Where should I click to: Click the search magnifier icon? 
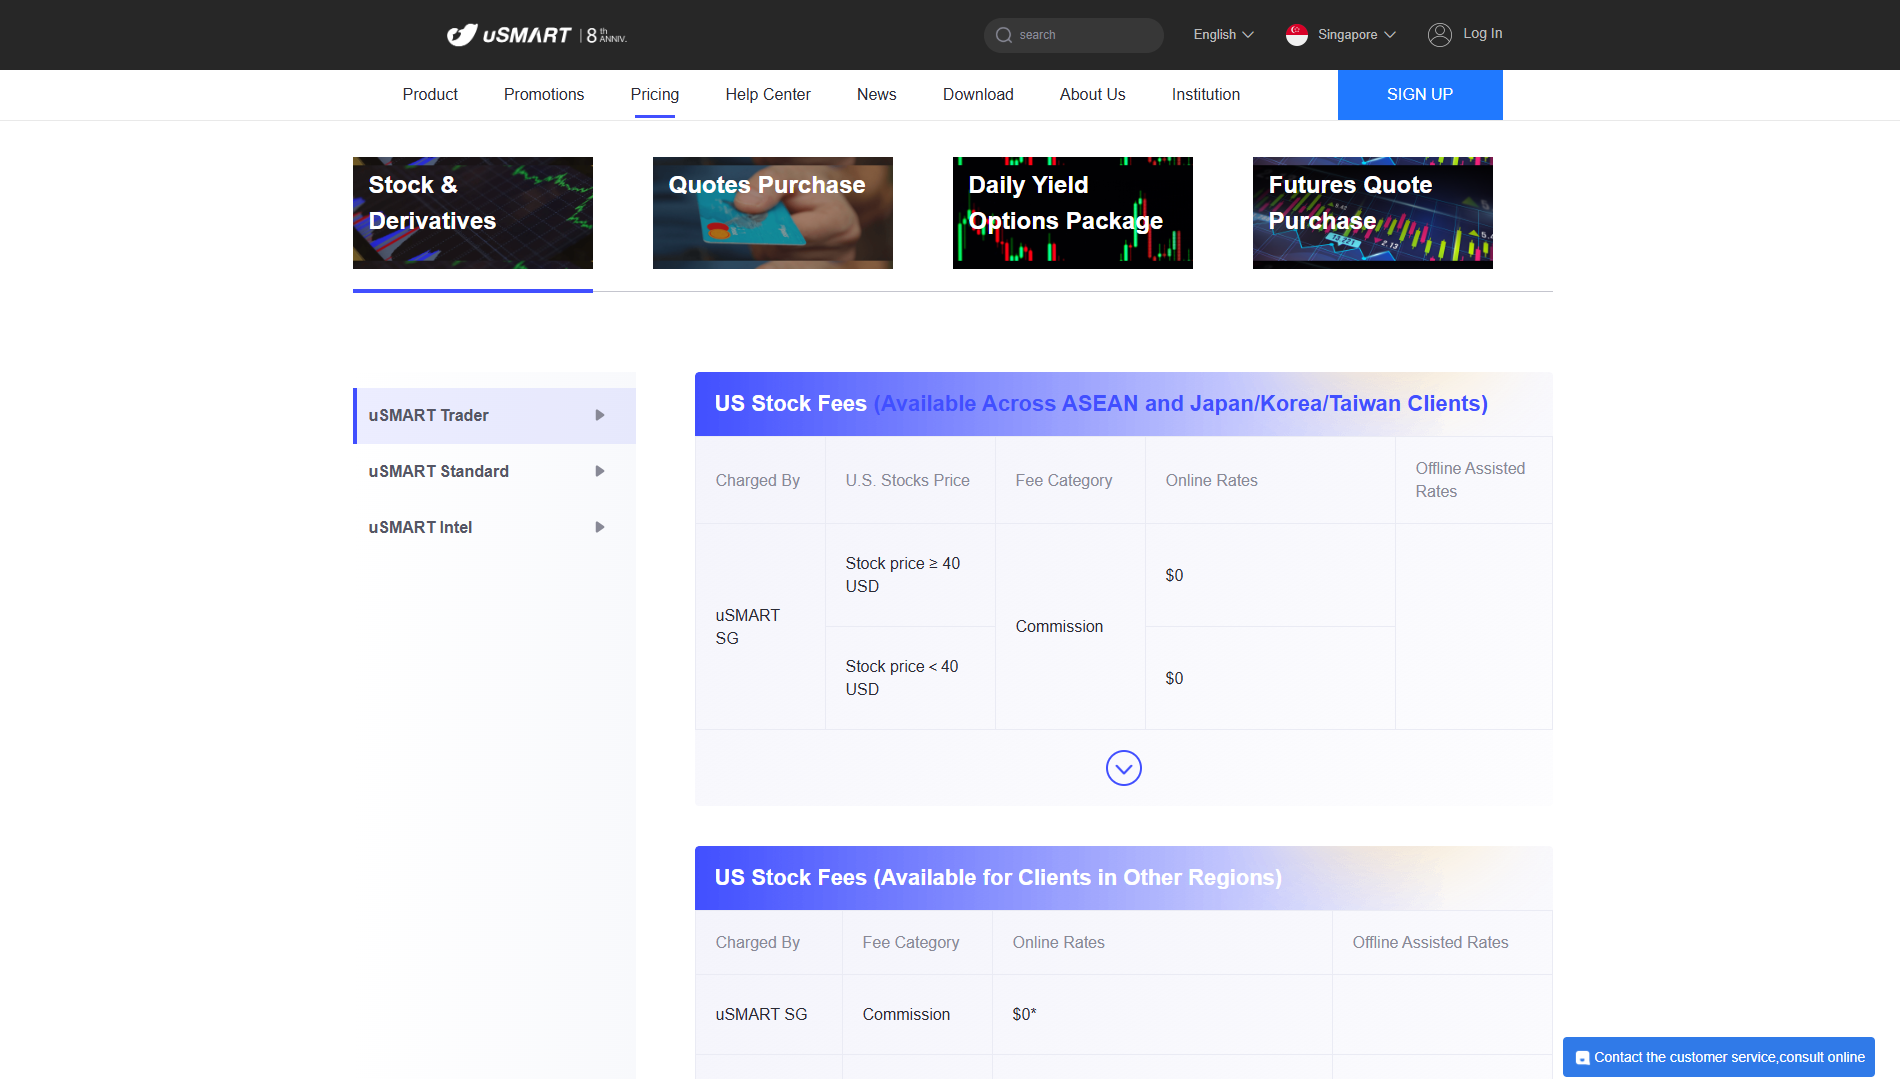click(x=1004, y=35)
